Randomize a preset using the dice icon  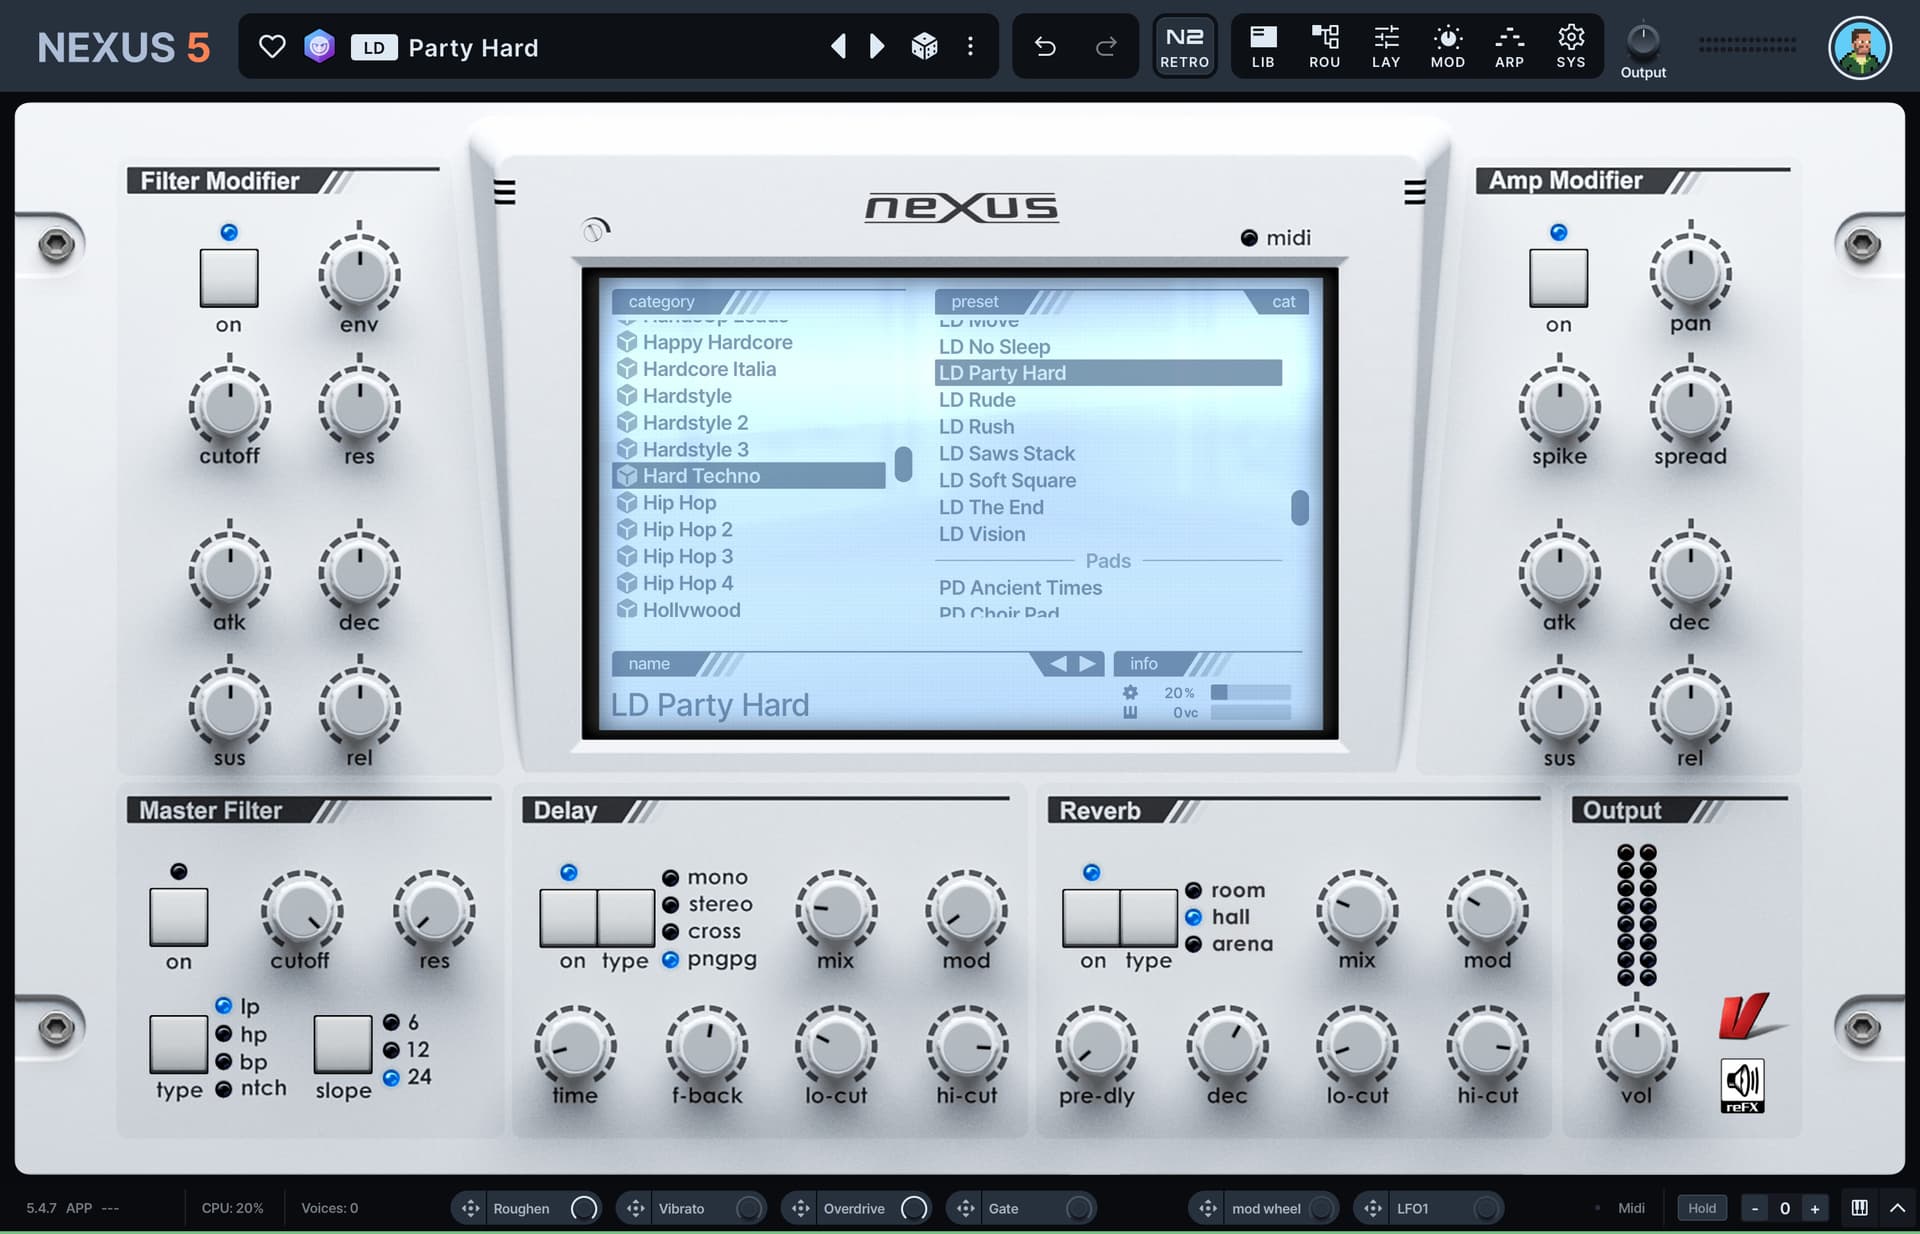pyautogui.click(x=925, y=46)
